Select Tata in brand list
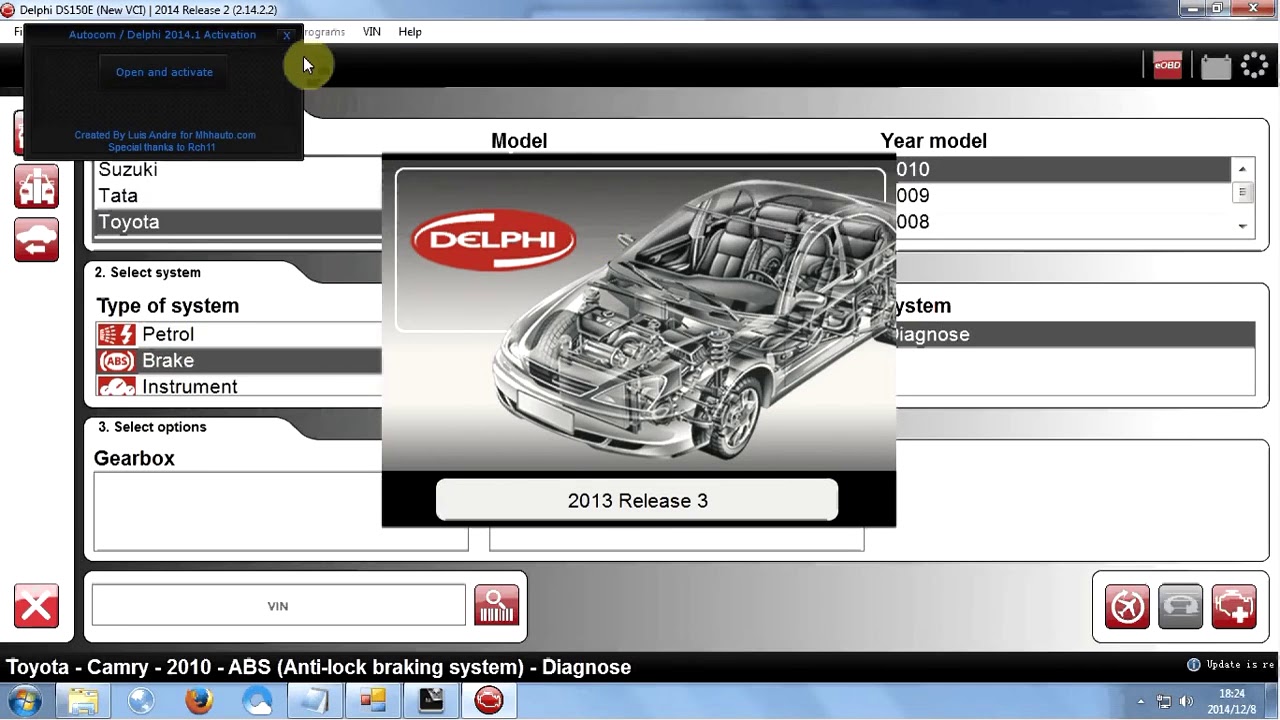Viewport: 1280px width, 720px height. point(238,196)
